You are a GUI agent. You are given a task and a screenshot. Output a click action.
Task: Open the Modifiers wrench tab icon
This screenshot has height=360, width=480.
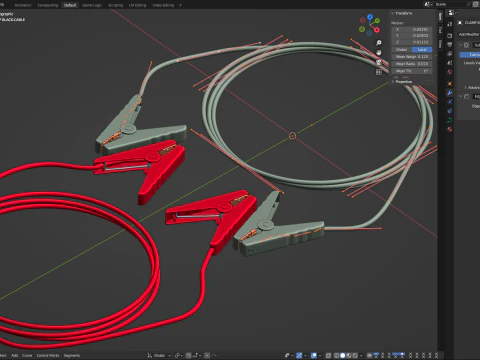click(x=450, y=93)
